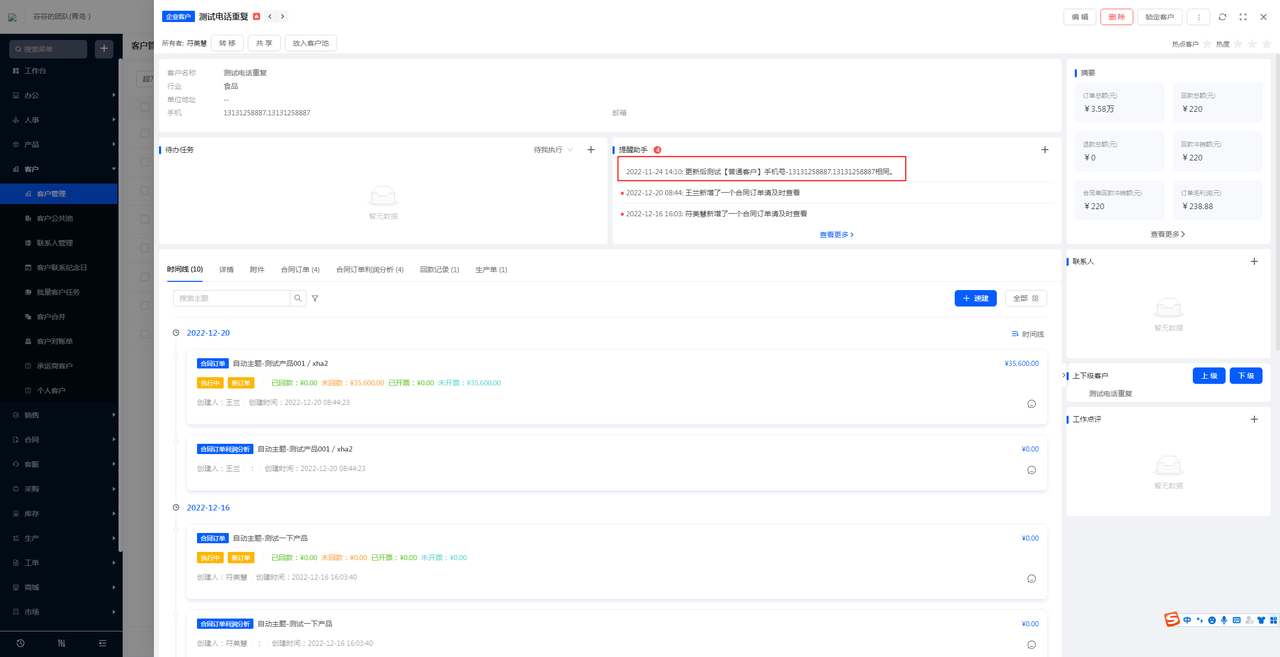Toggle the 热点客户 star
1280x657 pixels.
pos(1207,44)
